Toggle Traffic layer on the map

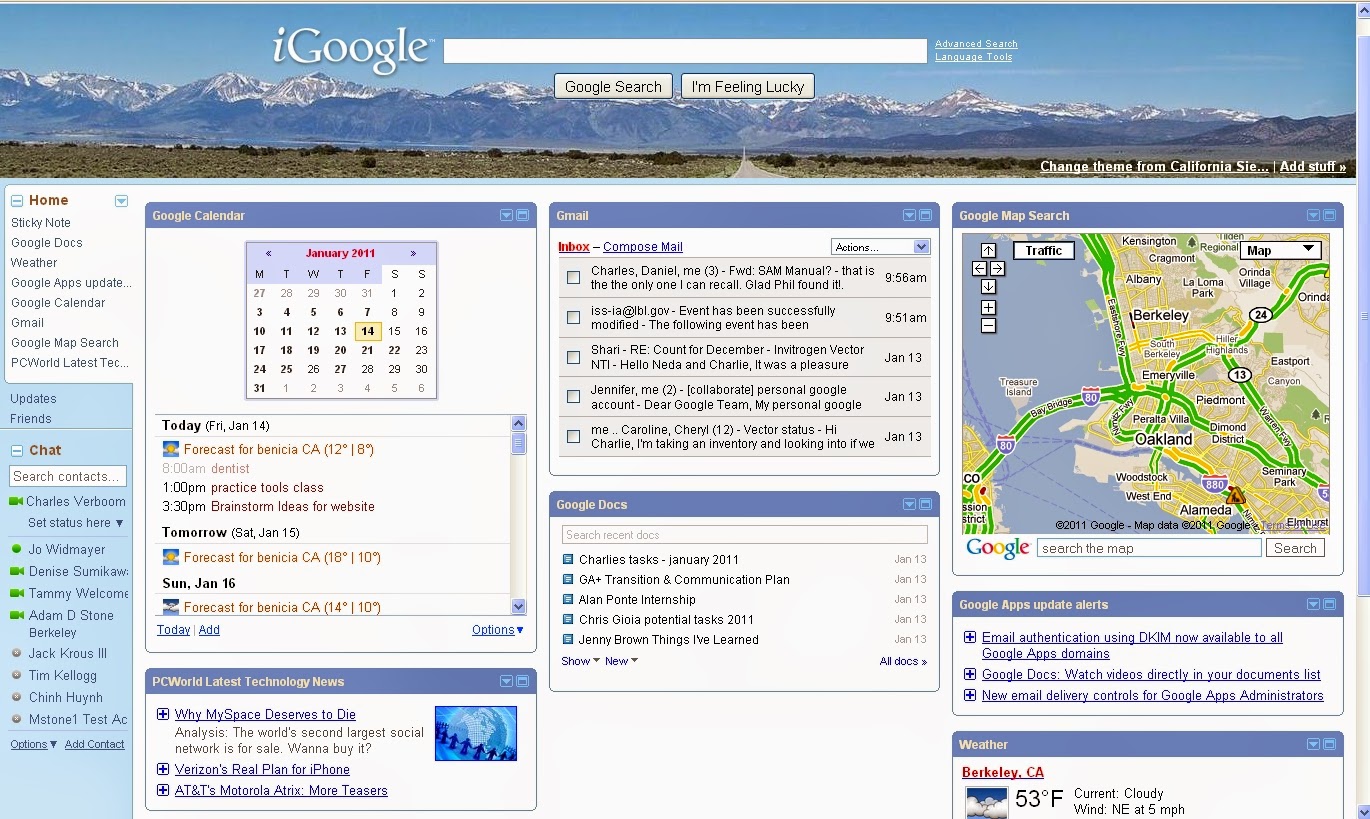click(x=1043, y=251)
